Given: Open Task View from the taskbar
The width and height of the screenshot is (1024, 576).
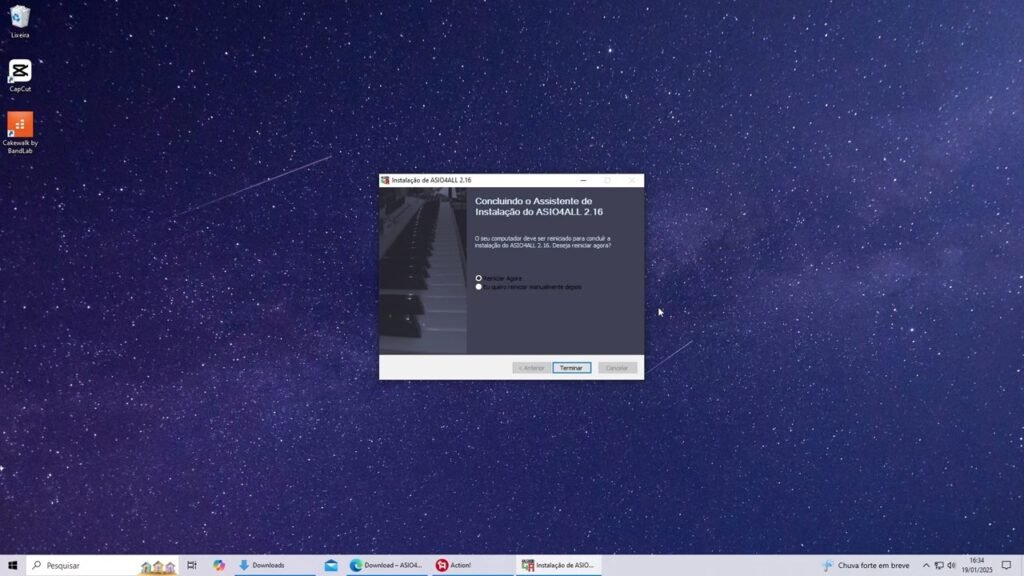Looking at the screenshot, I should click(191, 566).
